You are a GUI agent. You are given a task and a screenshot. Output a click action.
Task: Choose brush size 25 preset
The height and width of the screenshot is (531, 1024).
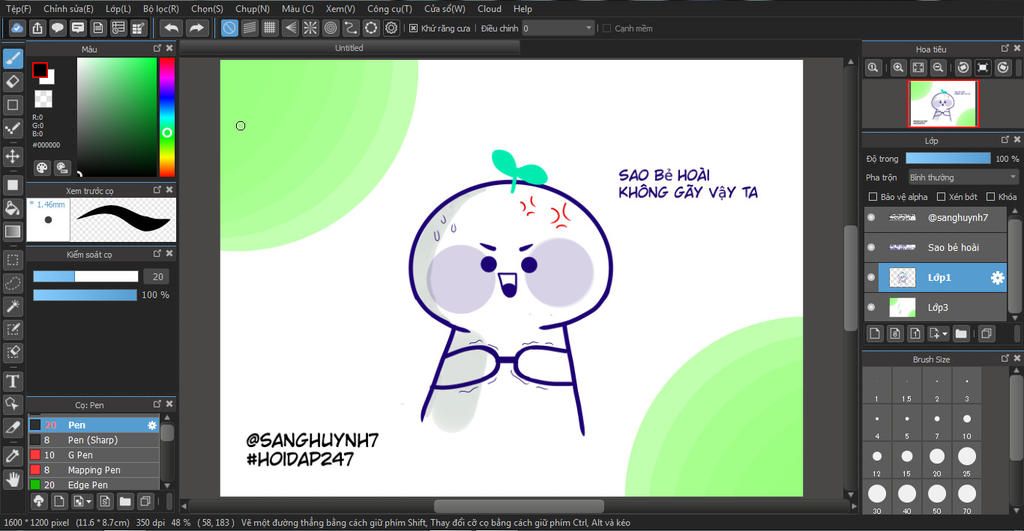coord(967,460)
